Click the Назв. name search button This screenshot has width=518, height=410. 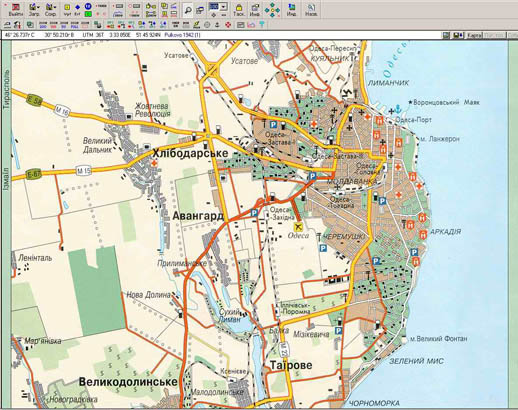click(311, 10)
